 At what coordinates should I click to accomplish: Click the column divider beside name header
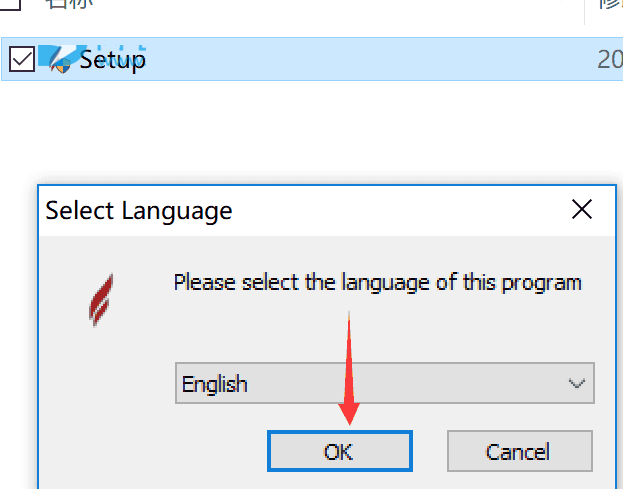click(584, 10)
